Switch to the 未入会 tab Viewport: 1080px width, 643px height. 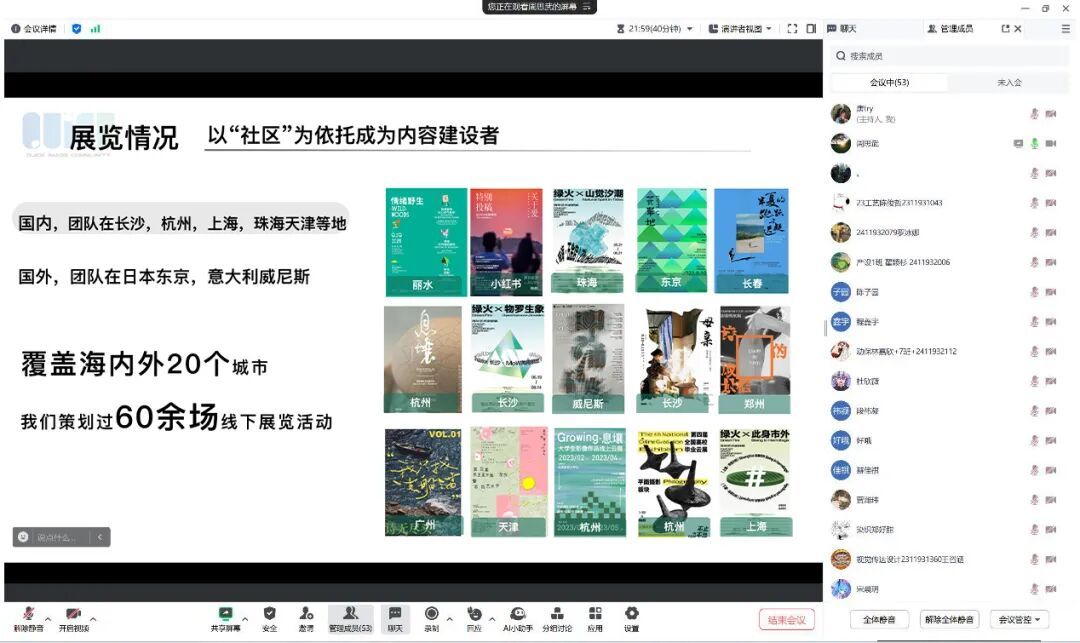(x=1009, y=83)
